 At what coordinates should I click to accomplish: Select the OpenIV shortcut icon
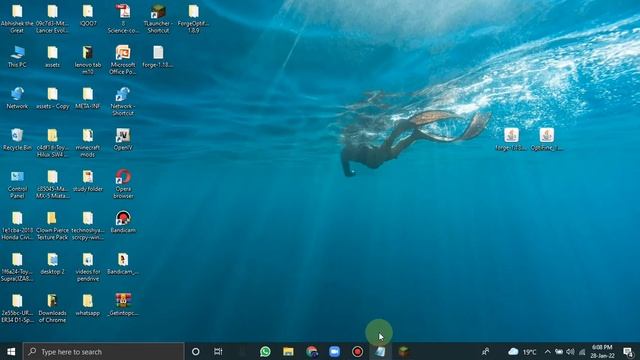[x=123, y=139]
